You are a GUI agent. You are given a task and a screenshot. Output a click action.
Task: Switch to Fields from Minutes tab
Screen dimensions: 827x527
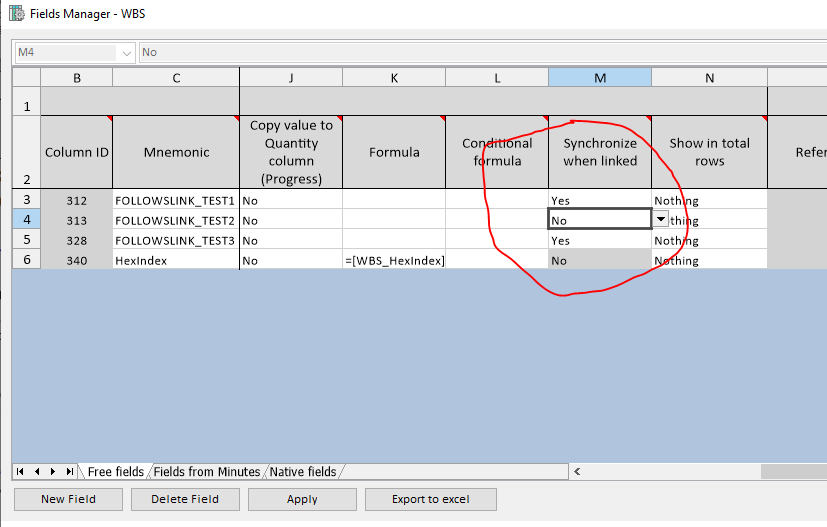[206, 471]
